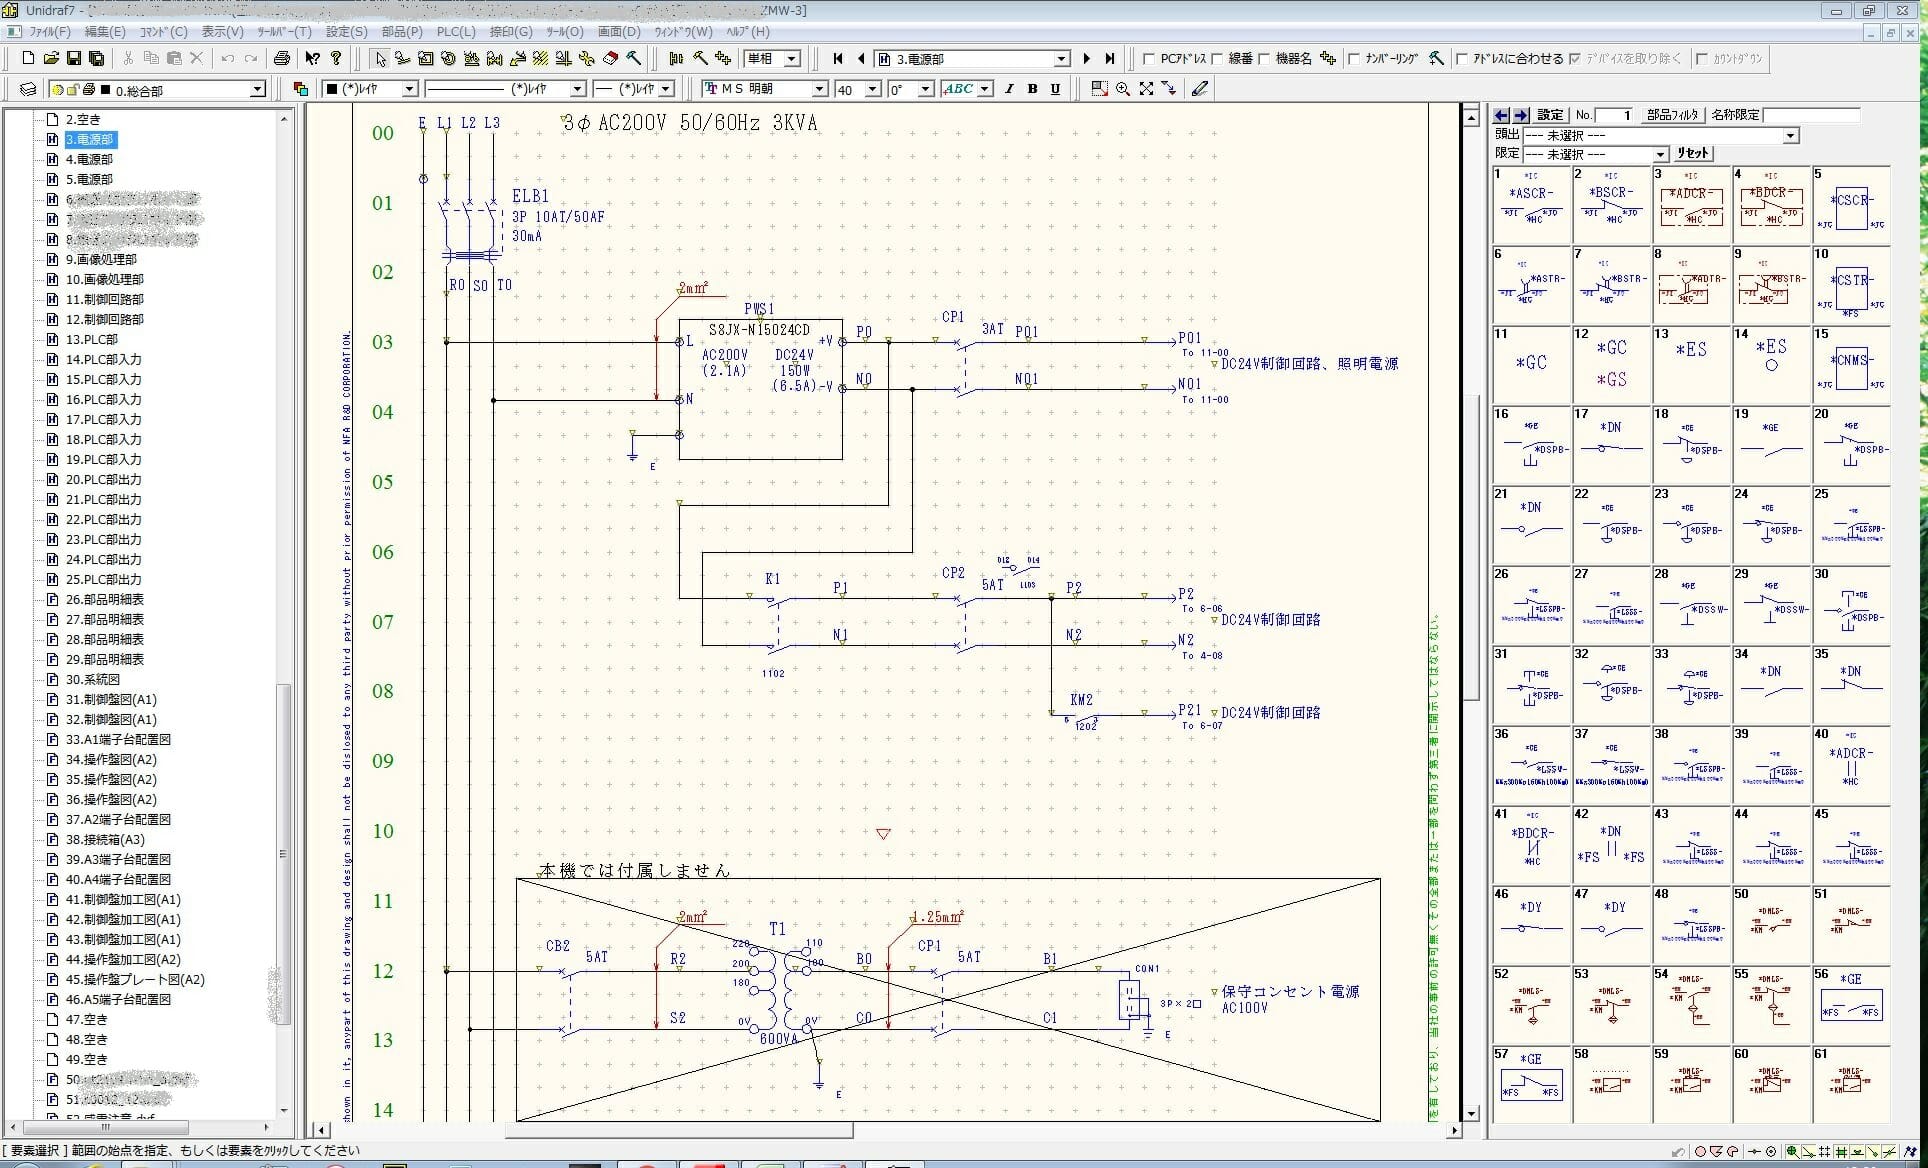
Task: Open the 部品(P) menu
Action: tap(401, 32)
